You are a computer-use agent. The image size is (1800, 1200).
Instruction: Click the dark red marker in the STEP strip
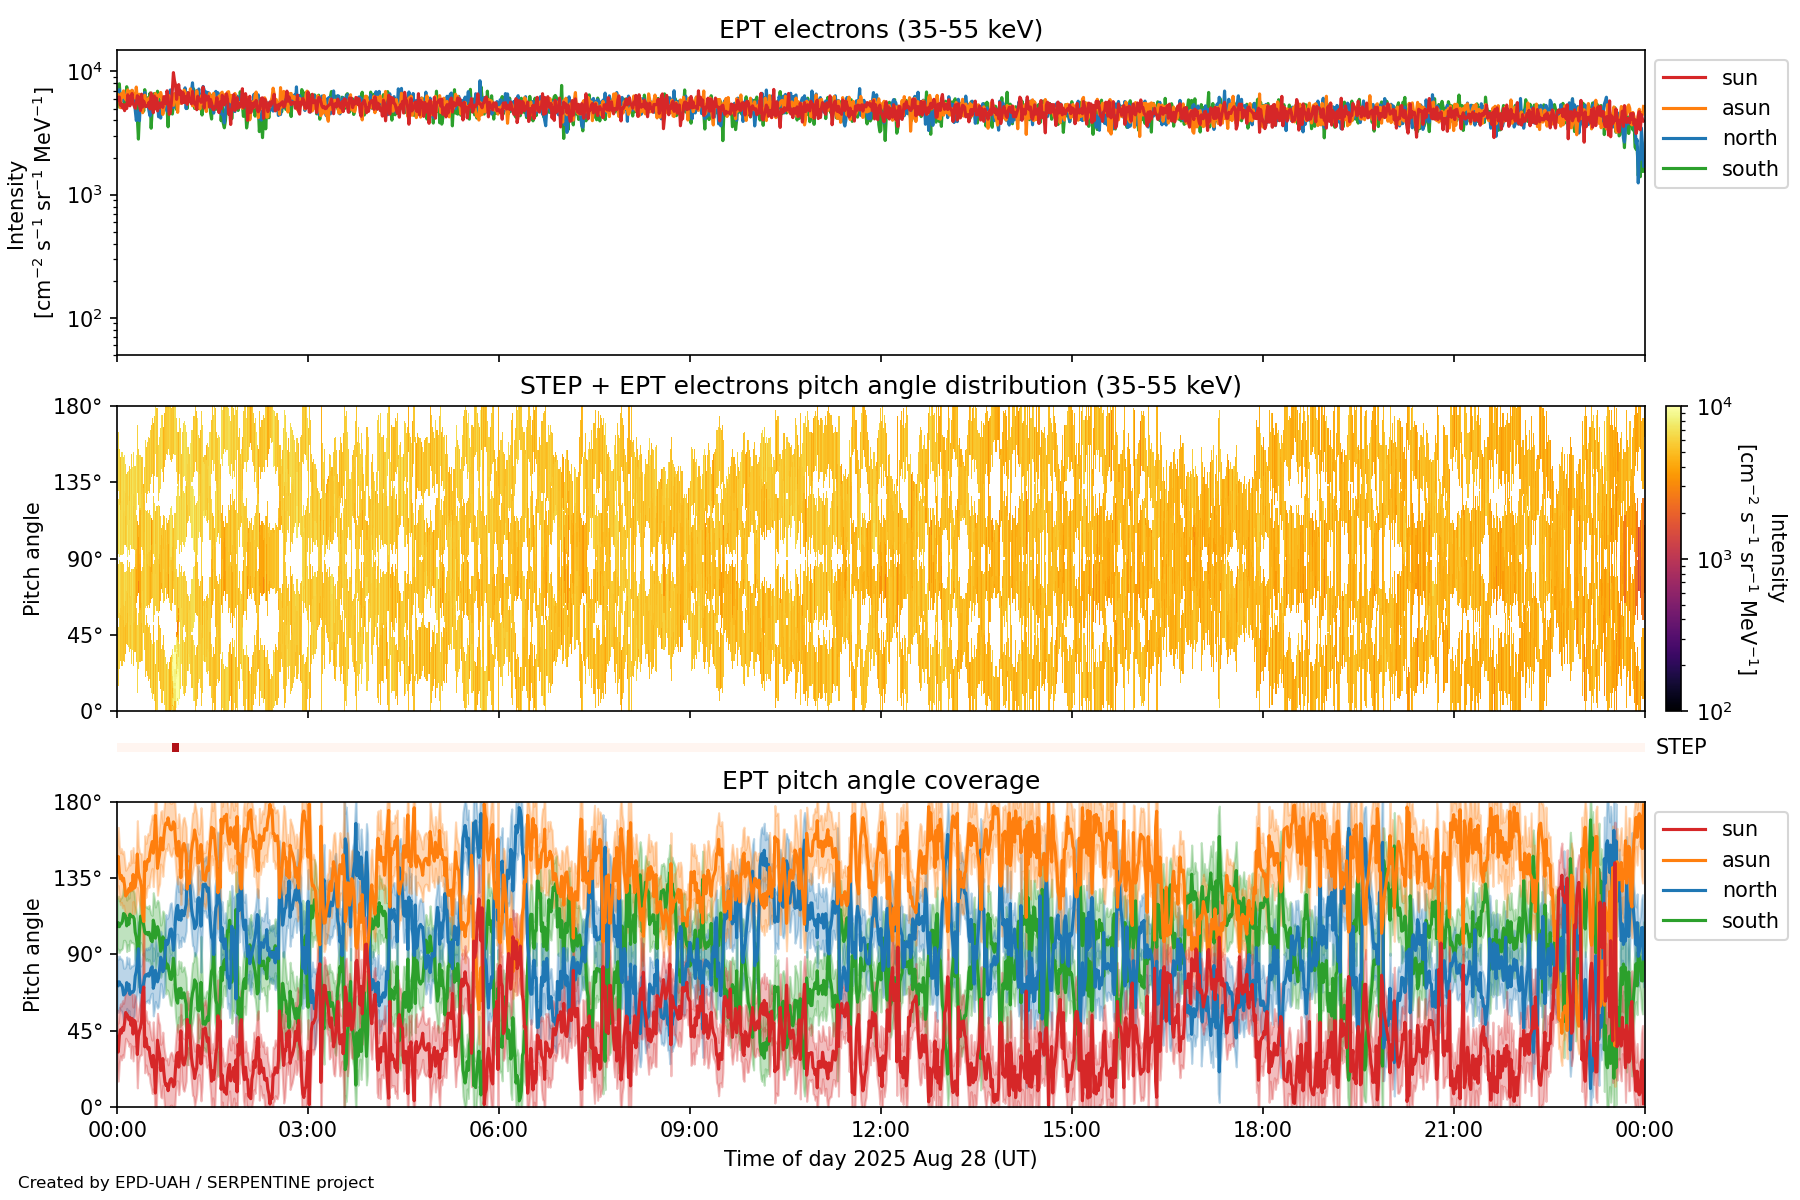(x=176, y=747)
